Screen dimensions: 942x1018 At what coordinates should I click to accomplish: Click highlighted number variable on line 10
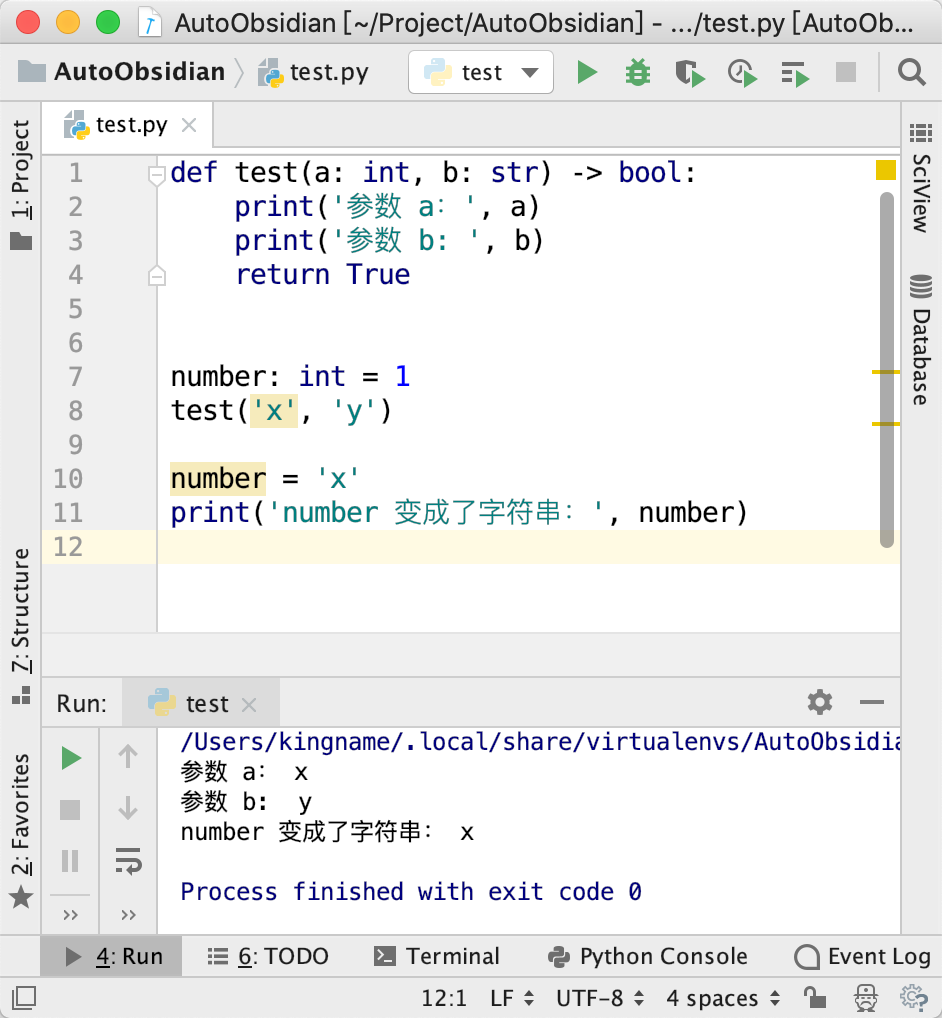[x=218, y=479]
